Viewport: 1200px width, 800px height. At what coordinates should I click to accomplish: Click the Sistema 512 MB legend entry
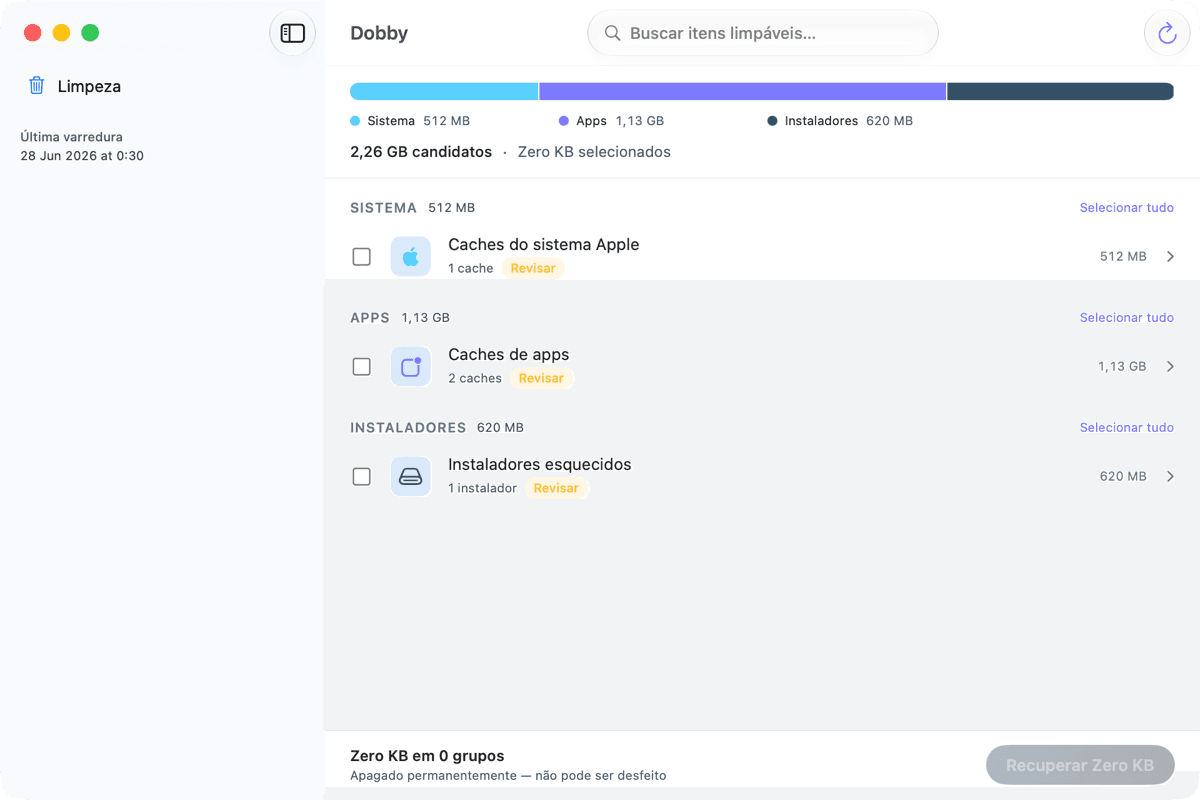[410, 121]
